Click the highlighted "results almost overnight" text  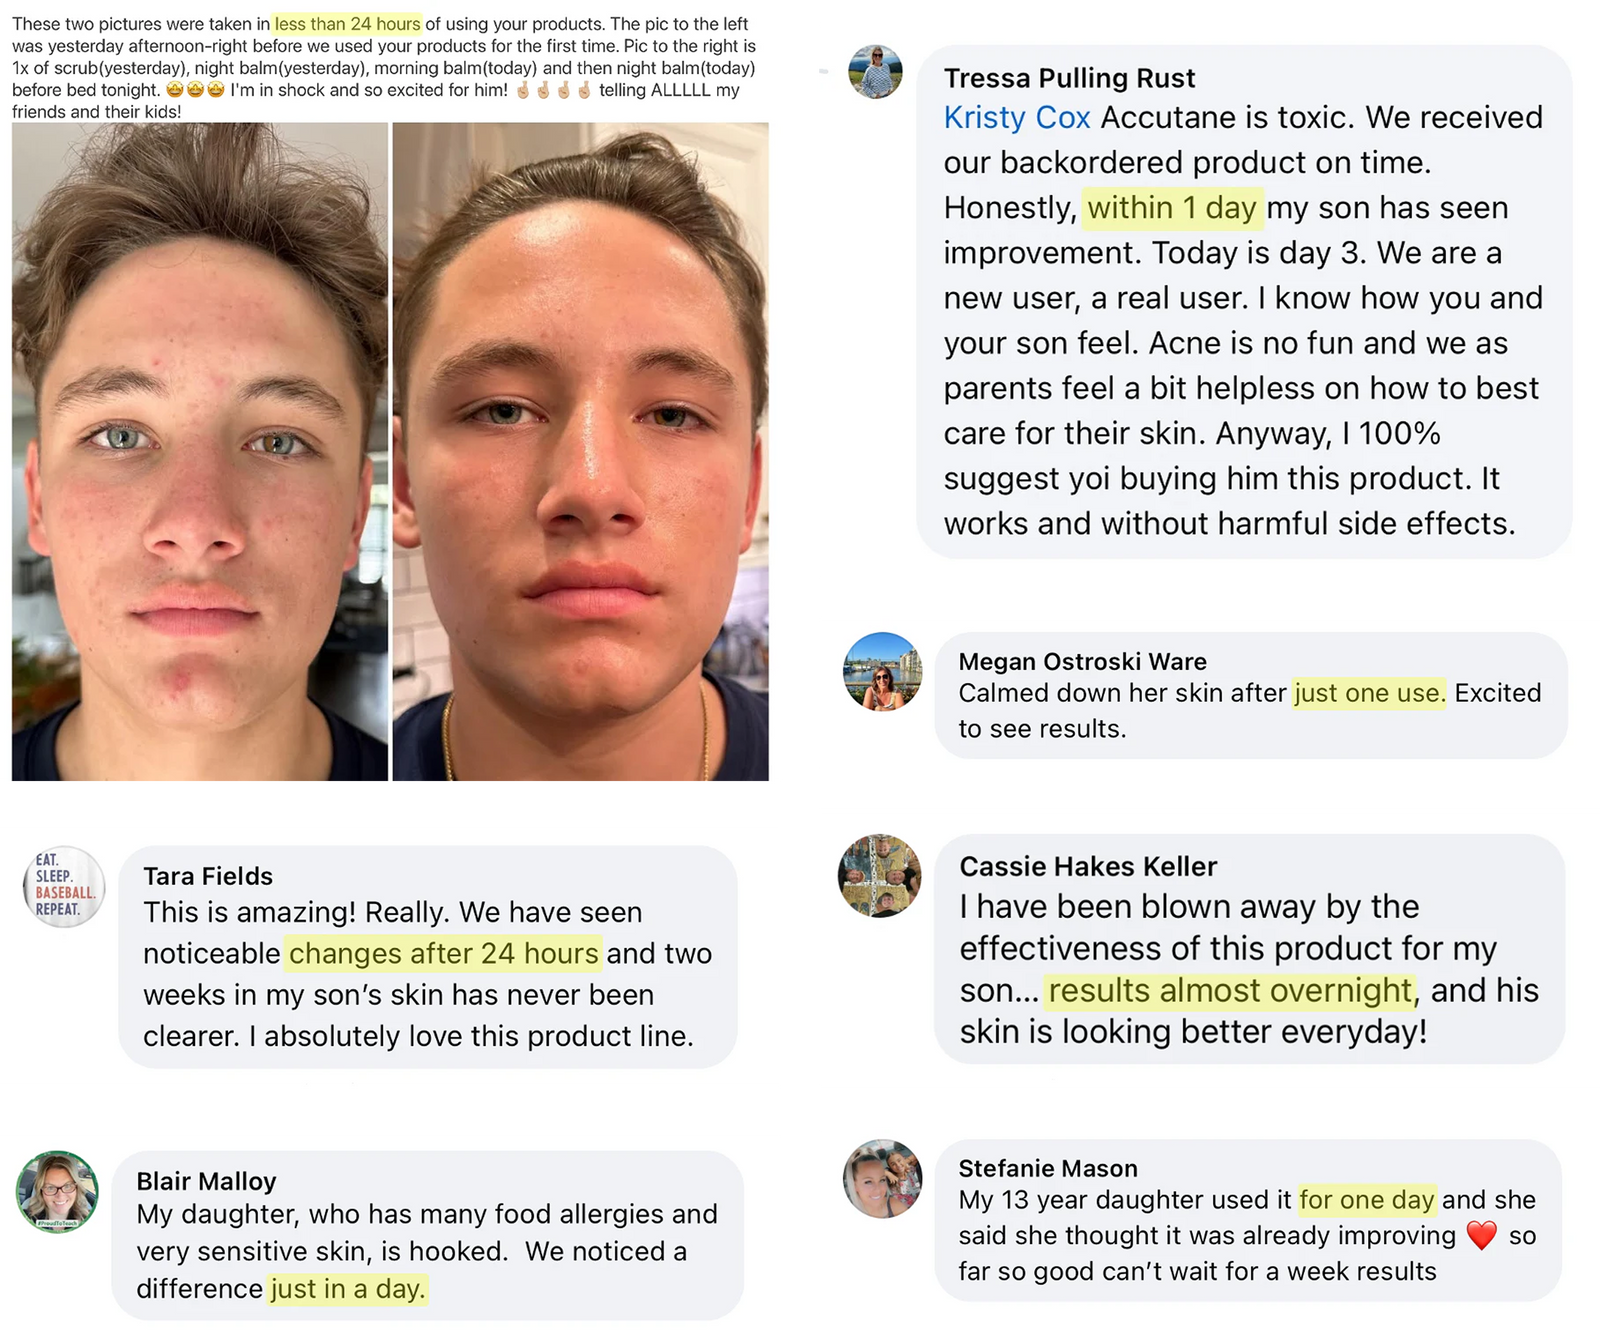(x=1230, y=990)
